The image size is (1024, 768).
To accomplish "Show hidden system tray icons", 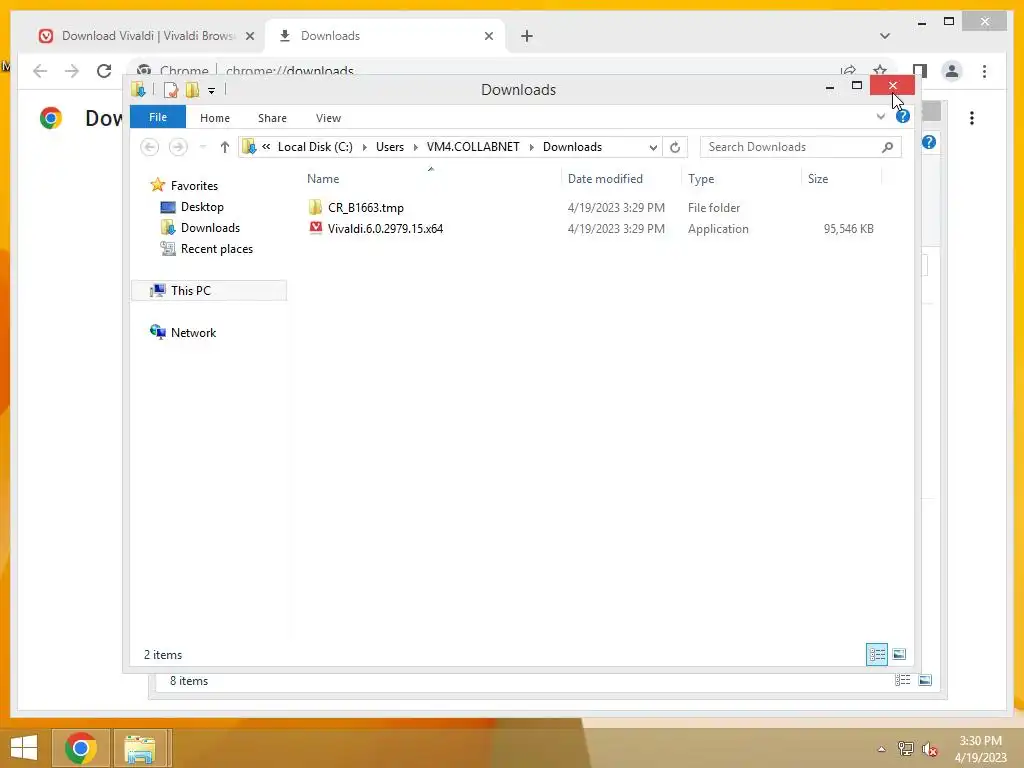I will tap(881, 749).
